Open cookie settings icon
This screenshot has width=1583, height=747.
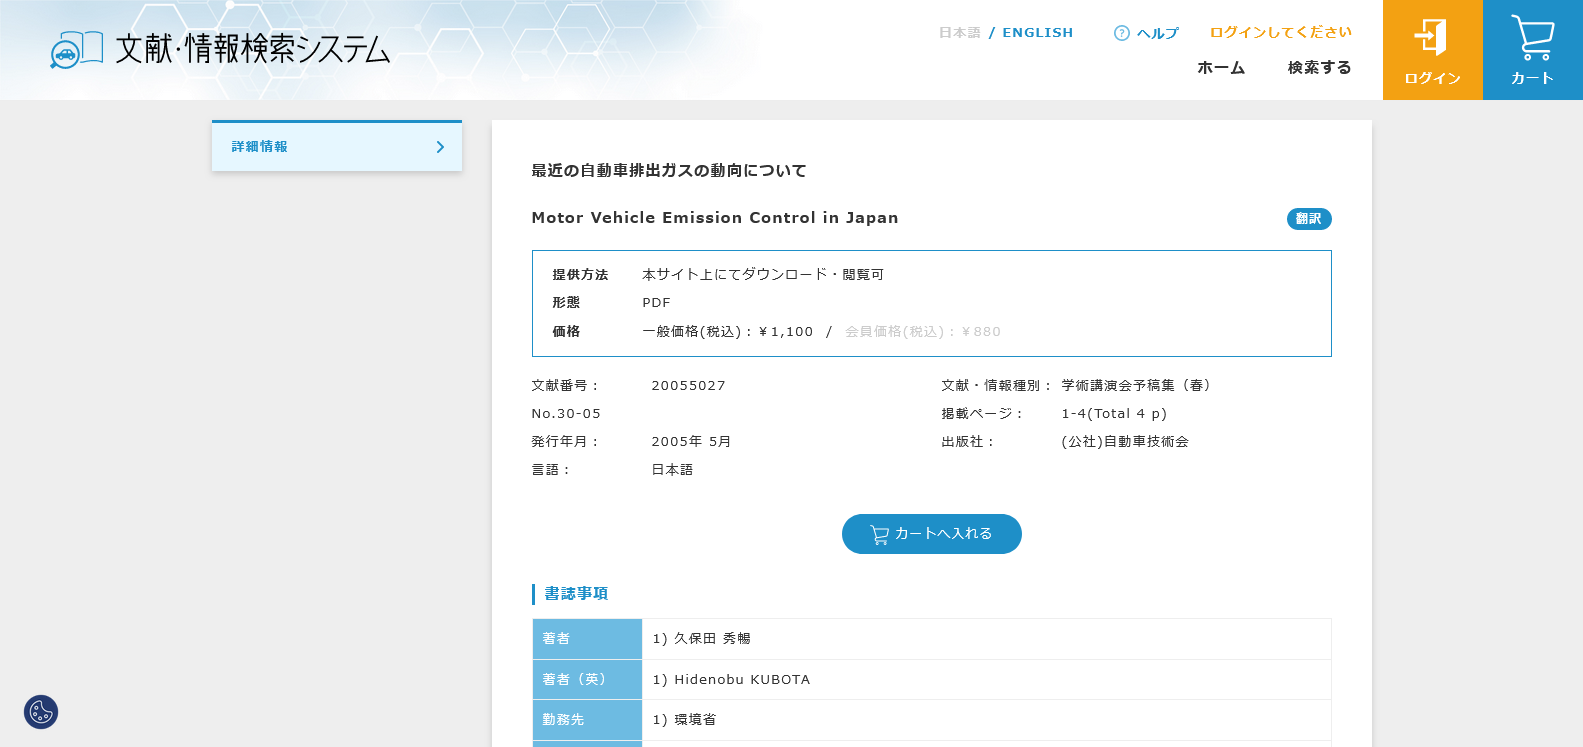point(41,712)
